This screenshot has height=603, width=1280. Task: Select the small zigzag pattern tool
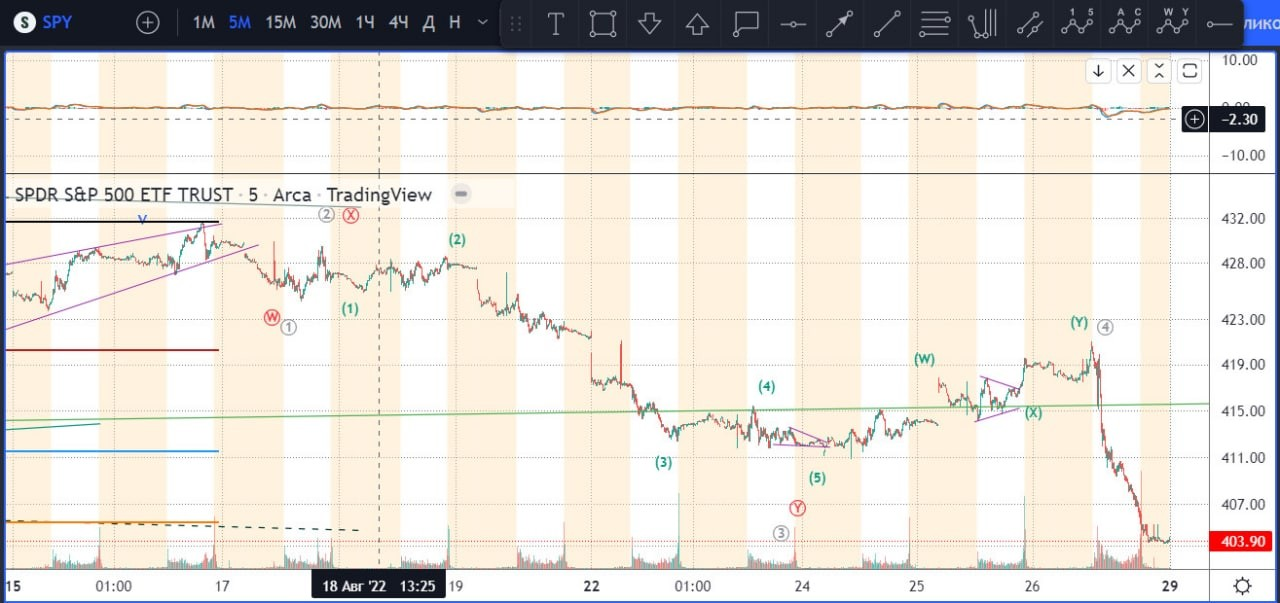pyautogui.click(x=1030, y=23)
